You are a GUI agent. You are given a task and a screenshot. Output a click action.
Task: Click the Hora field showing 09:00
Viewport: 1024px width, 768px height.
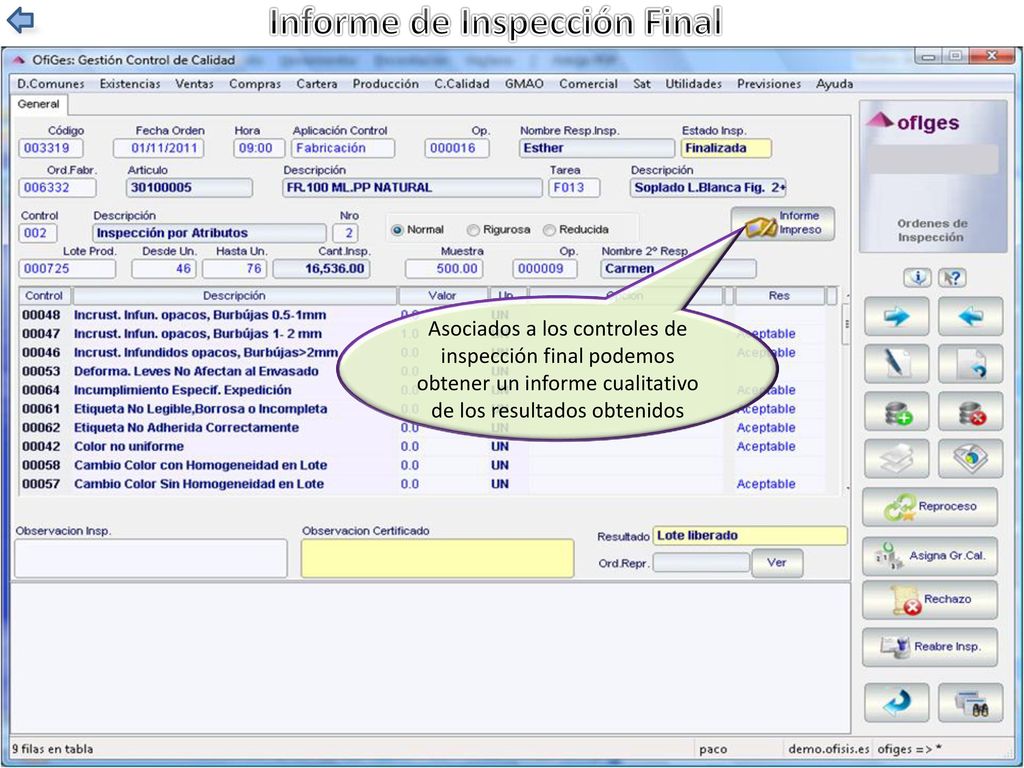coord(259,148)
